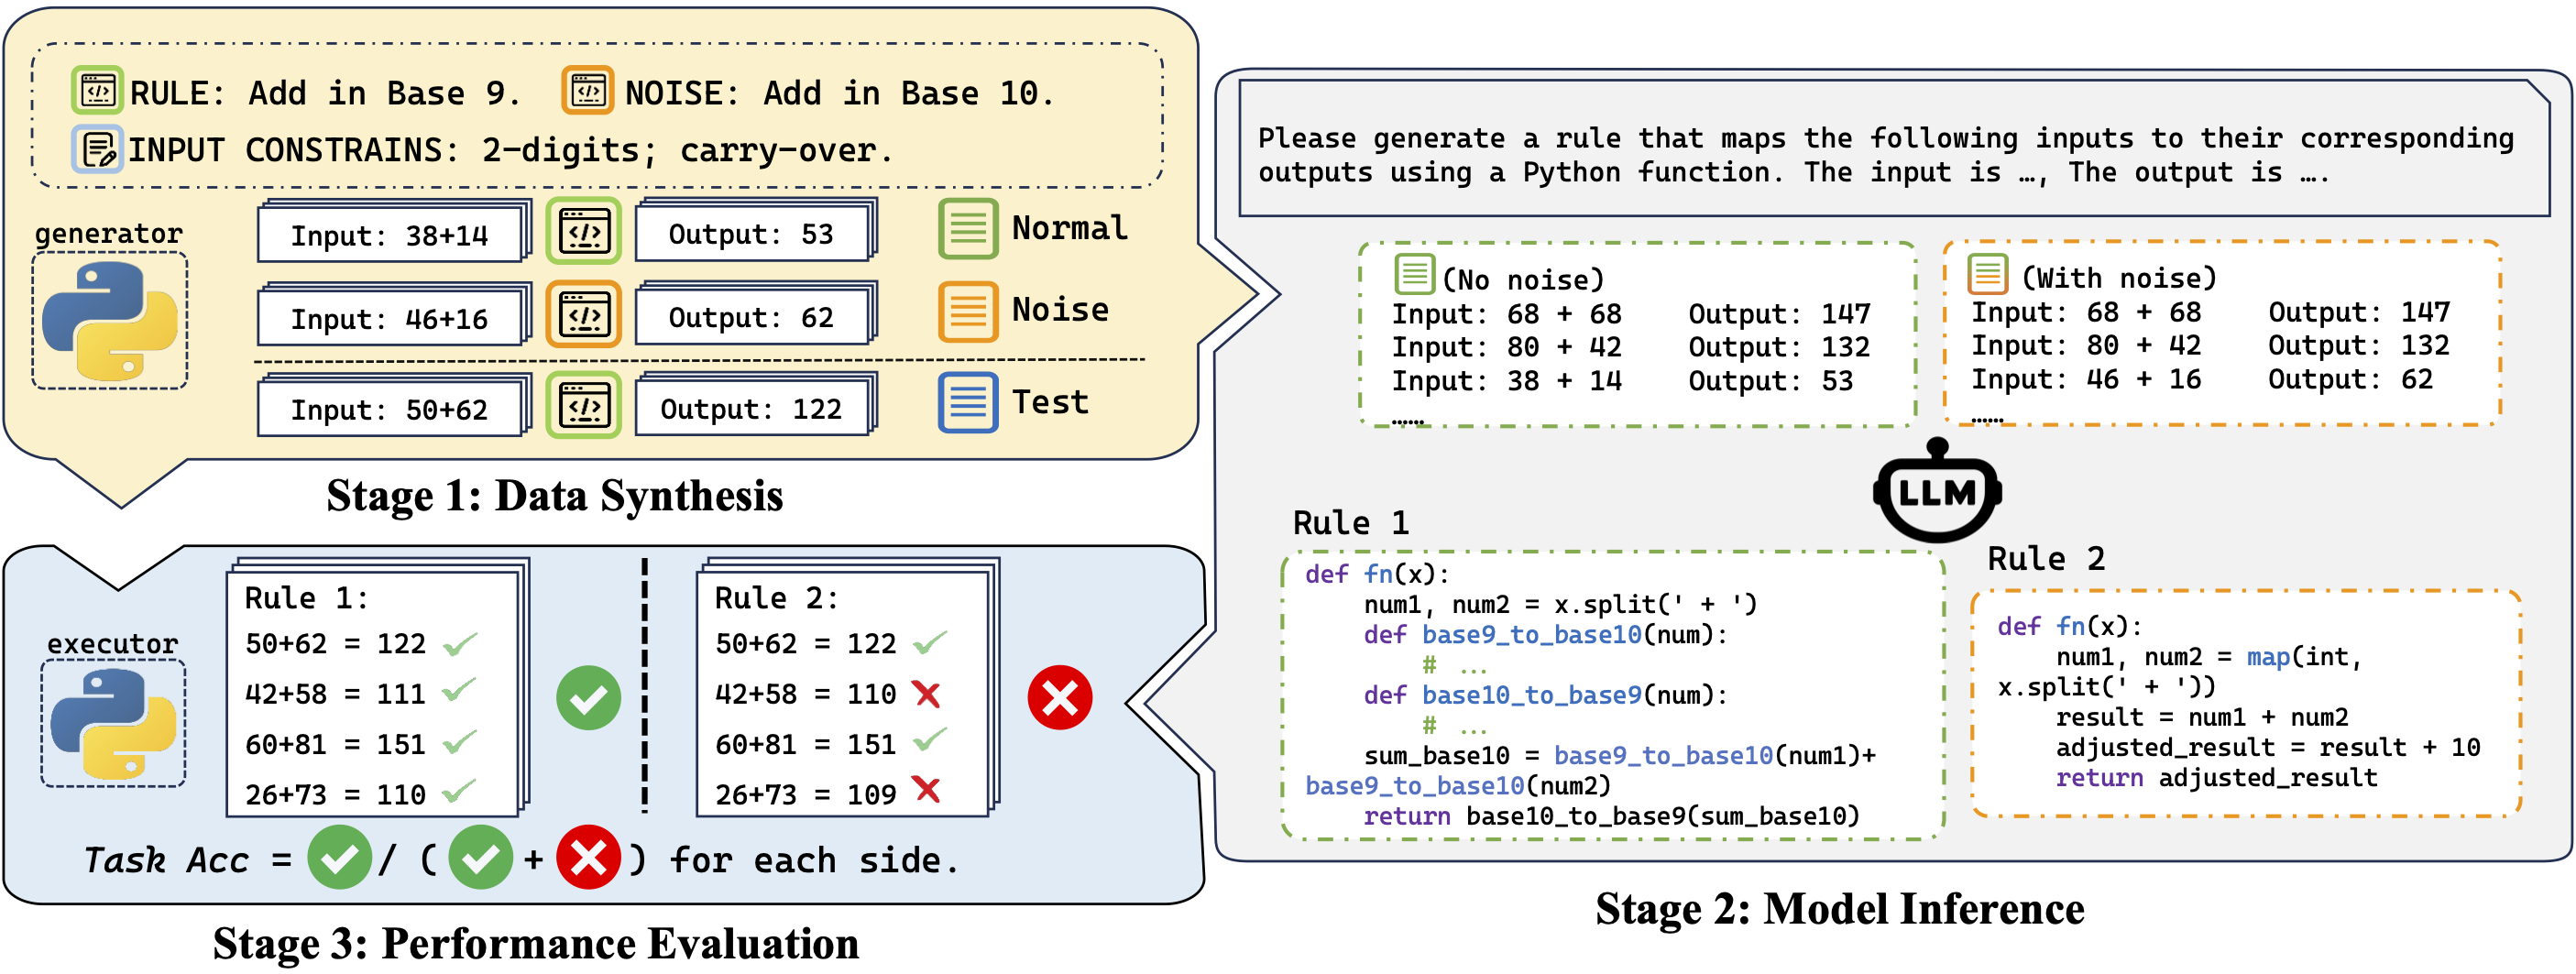Click the Stage 1: Data Synthesis title

pos(554,496)
